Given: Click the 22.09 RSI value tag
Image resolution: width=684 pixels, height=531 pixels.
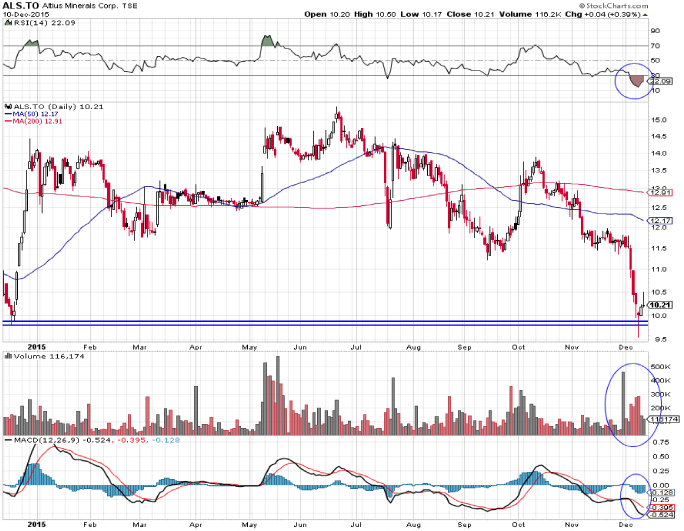Looking at the screenshot, I should (x=658, y=82).
